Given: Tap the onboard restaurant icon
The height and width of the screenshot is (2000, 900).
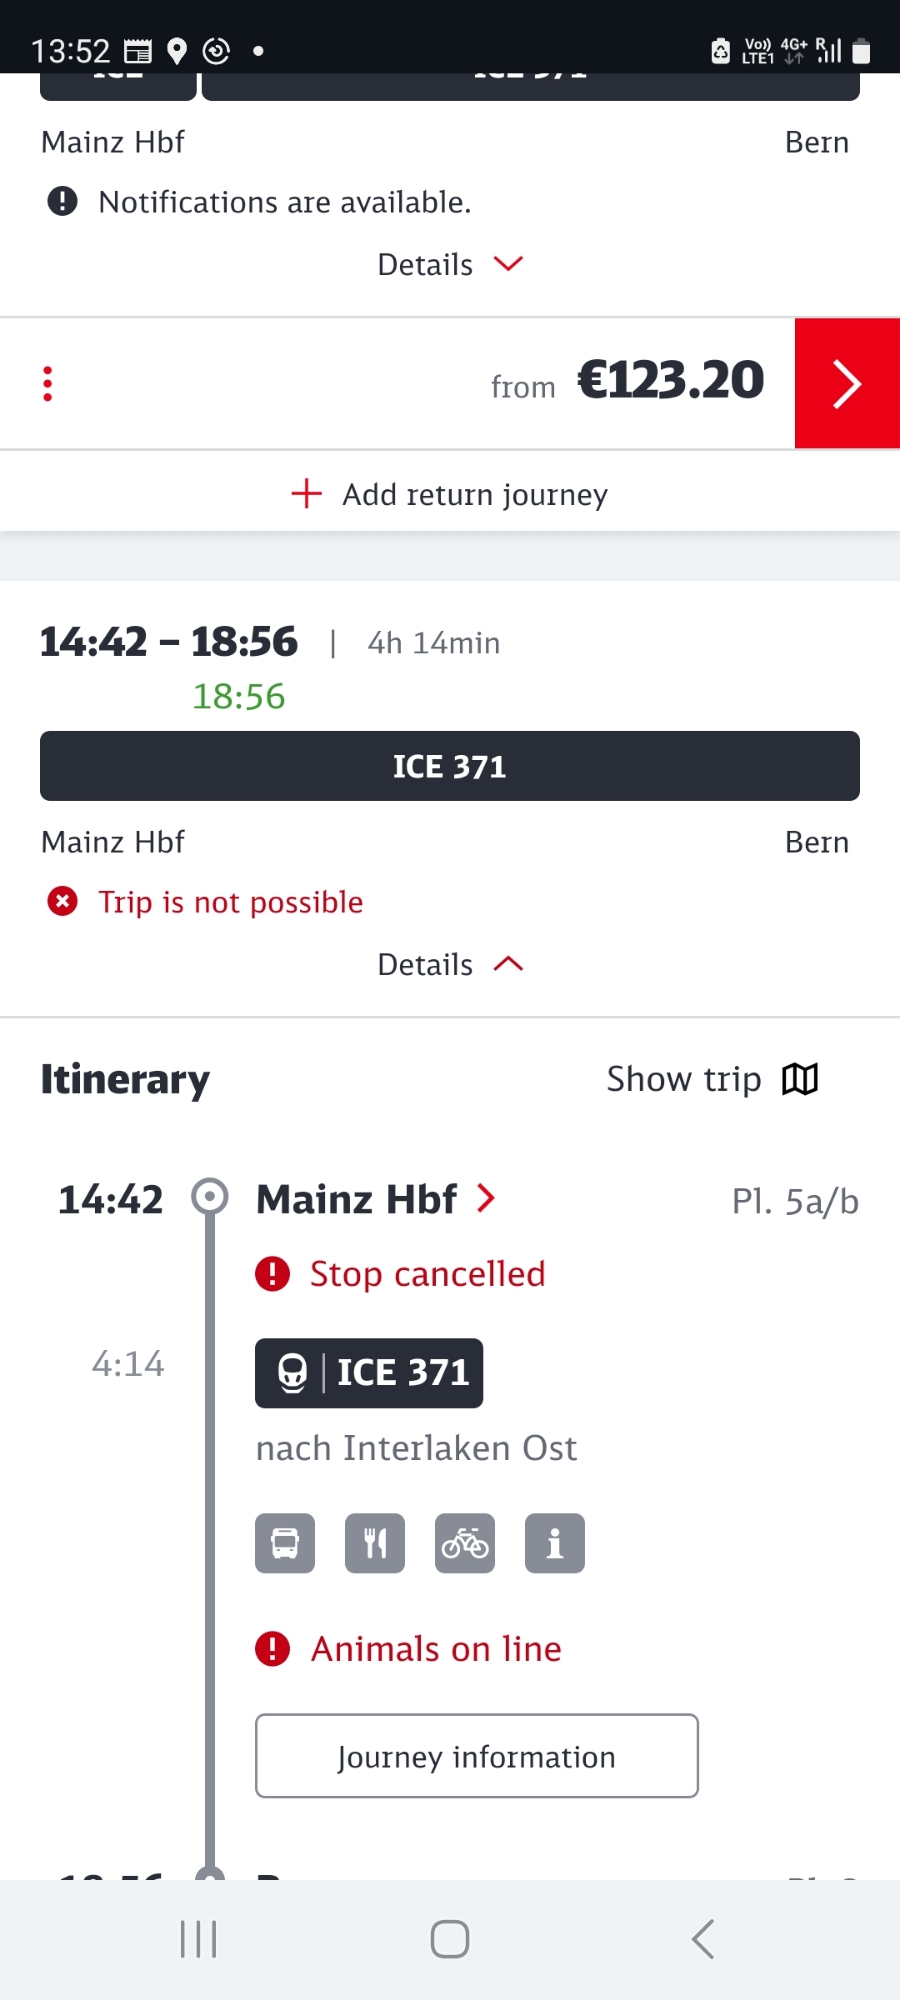Looking at the screenshot, I should (x=375, y=1543).
